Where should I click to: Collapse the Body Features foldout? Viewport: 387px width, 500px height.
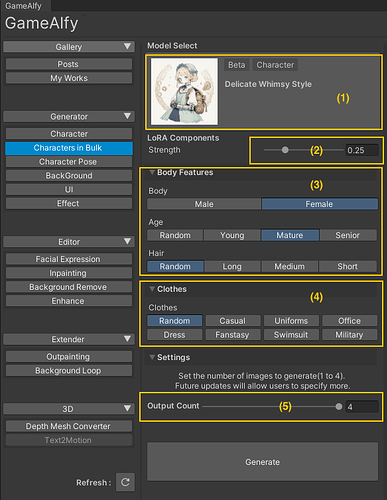pyautogui.click(x=152, y=172)
